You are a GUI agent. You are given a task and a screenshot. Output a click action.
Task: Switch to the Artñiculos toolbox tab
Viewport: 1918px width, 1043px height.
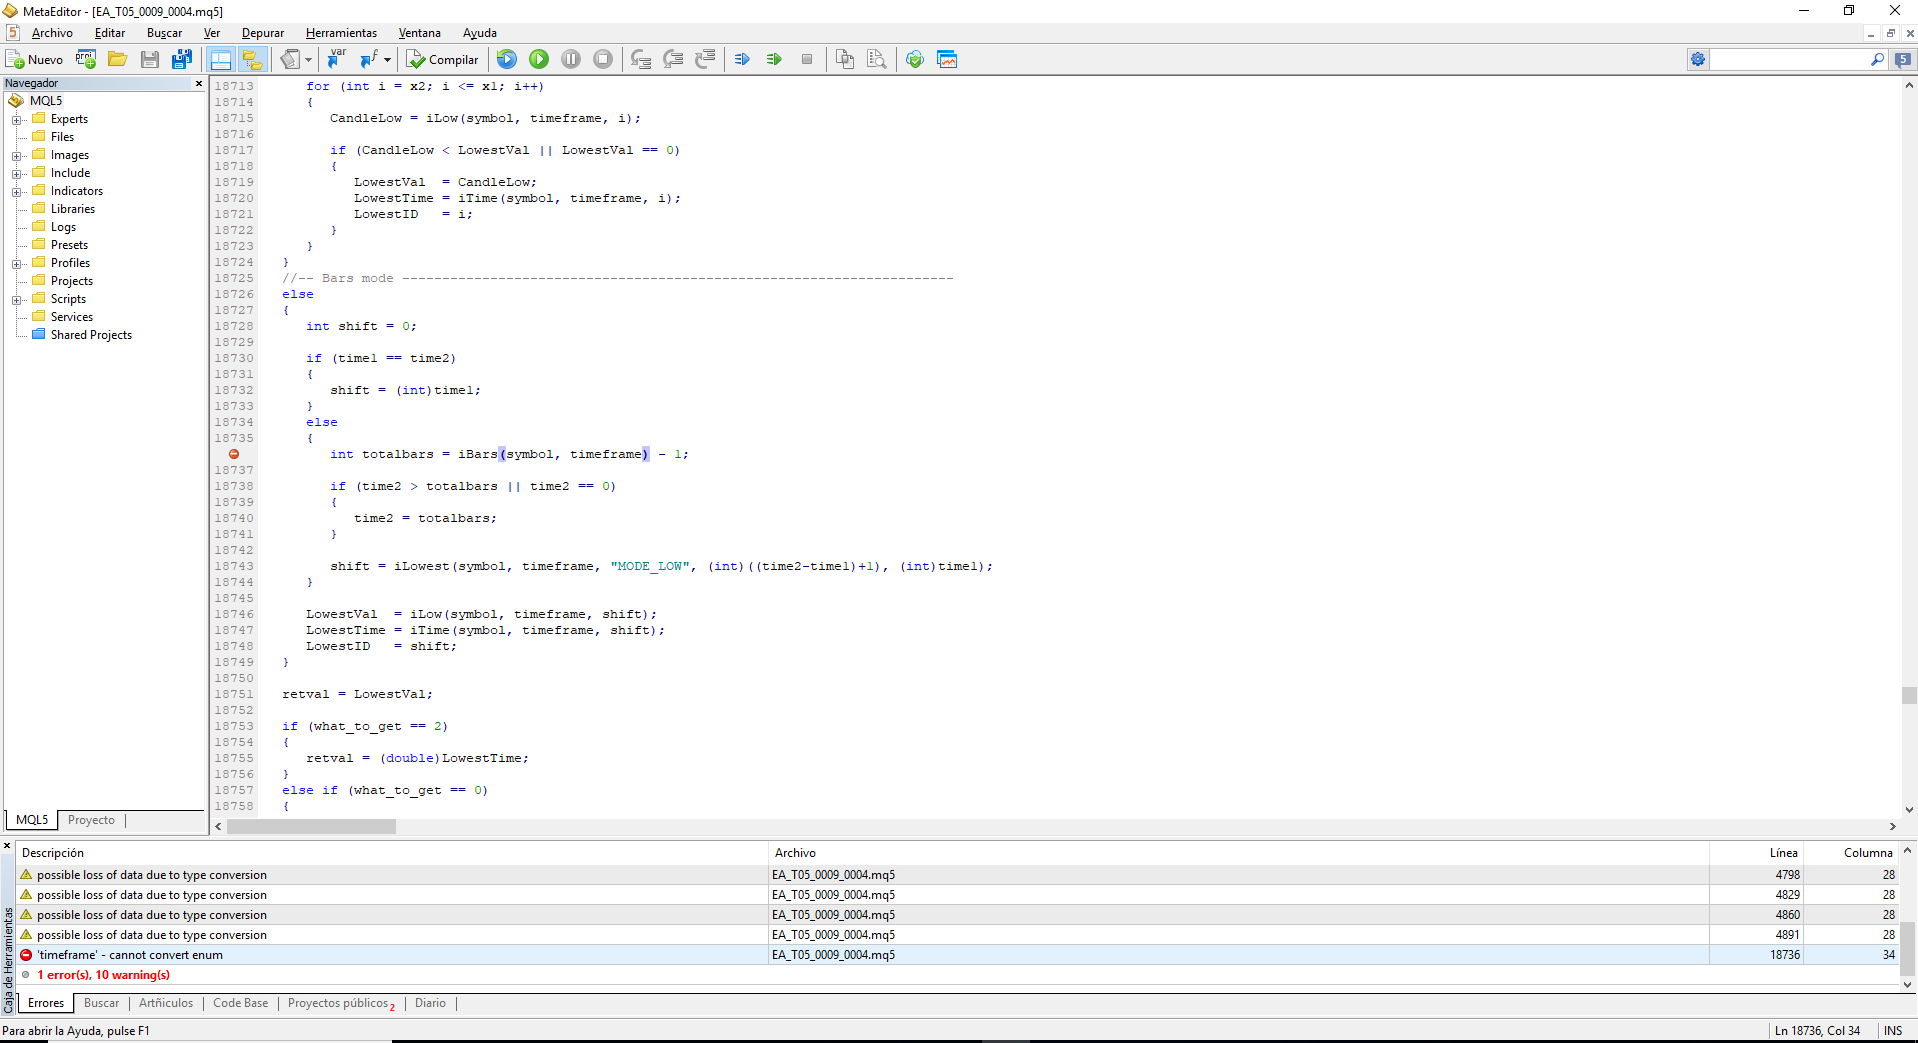(166, 1003)
